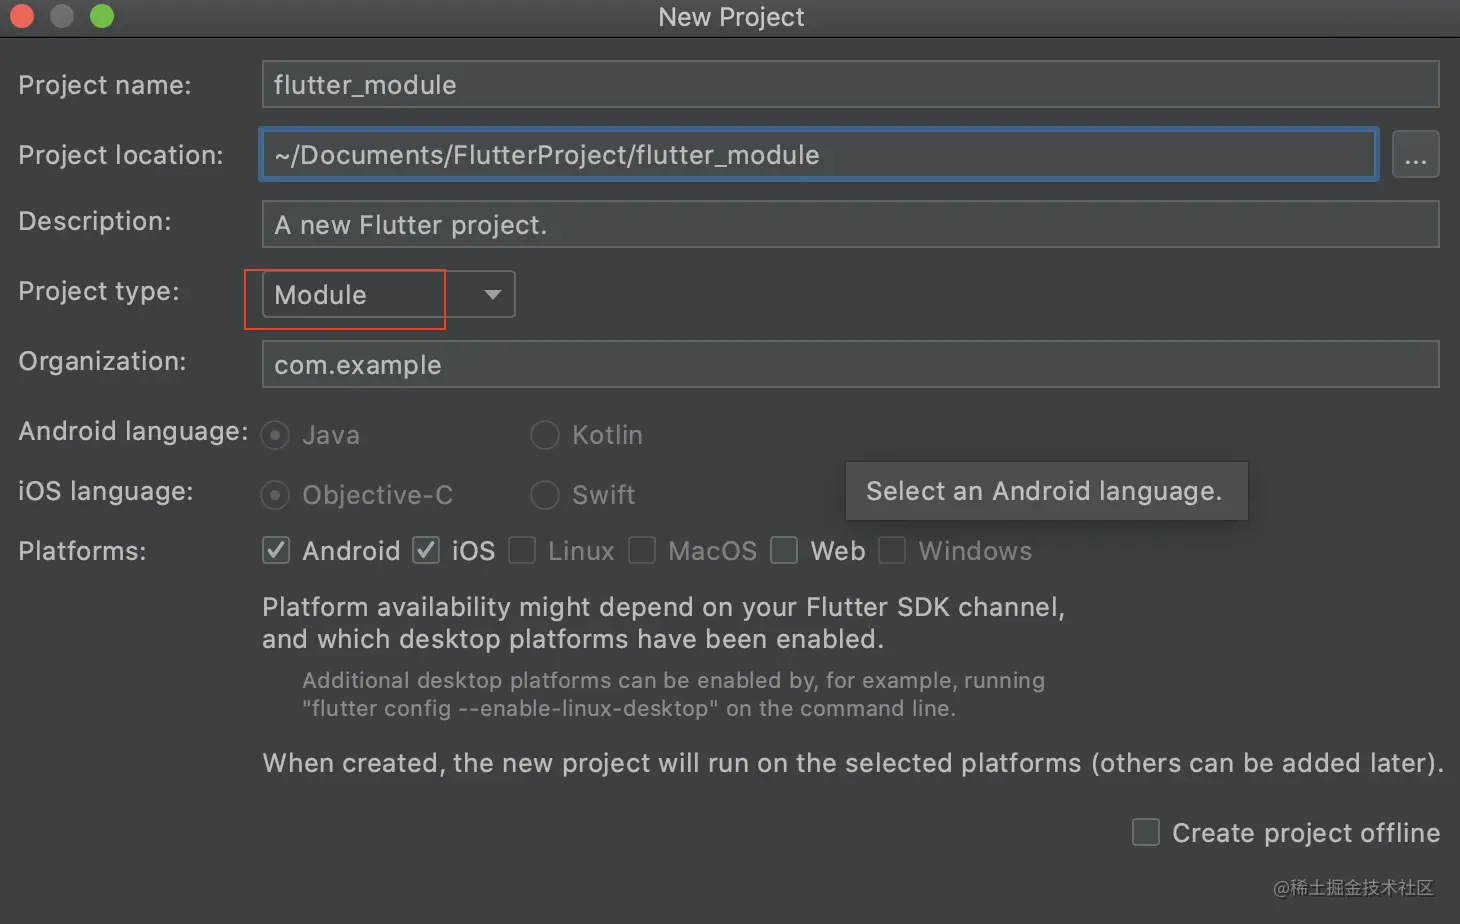The image size is (1460, 924).
Task: Click the dropdown arrow next to Module
Action: click(492, 294)
